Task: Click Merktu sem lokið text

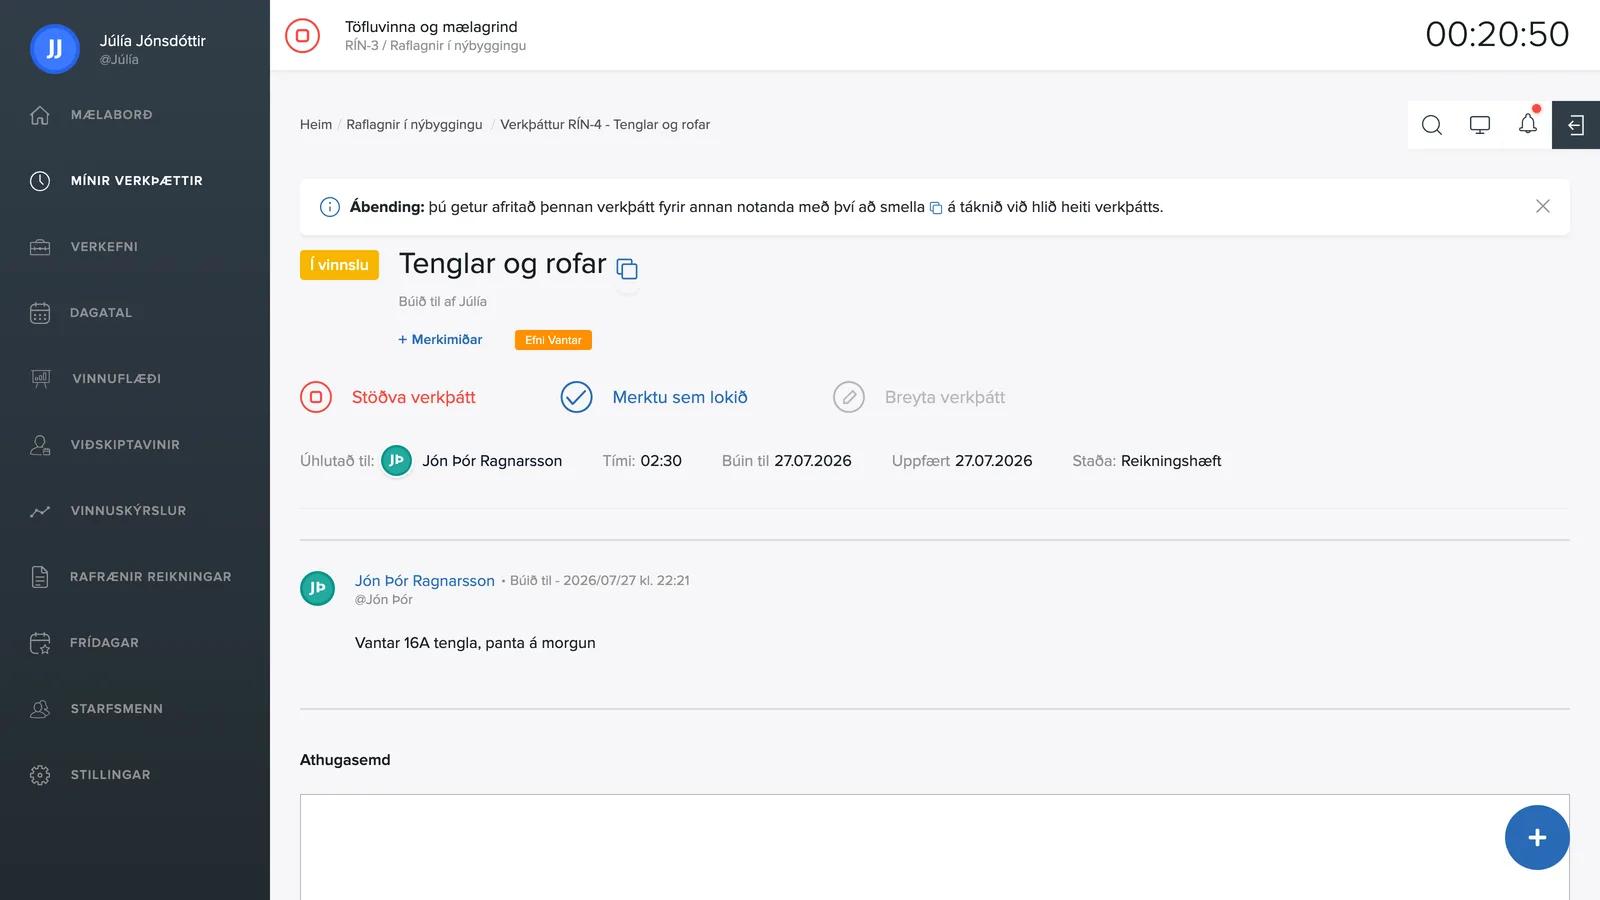Action: 680,397
